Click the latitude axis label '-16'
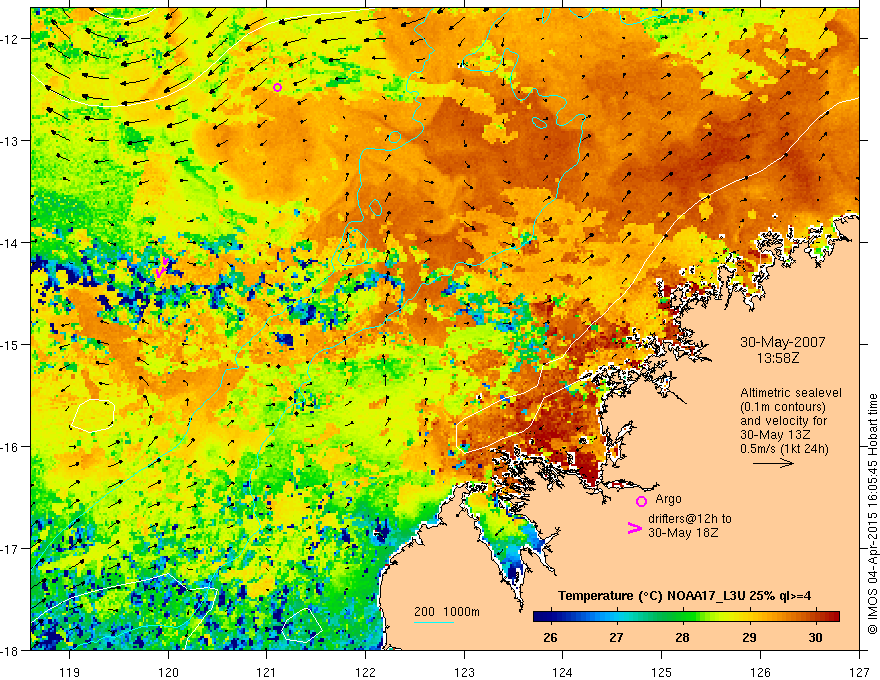 (10, 447)
